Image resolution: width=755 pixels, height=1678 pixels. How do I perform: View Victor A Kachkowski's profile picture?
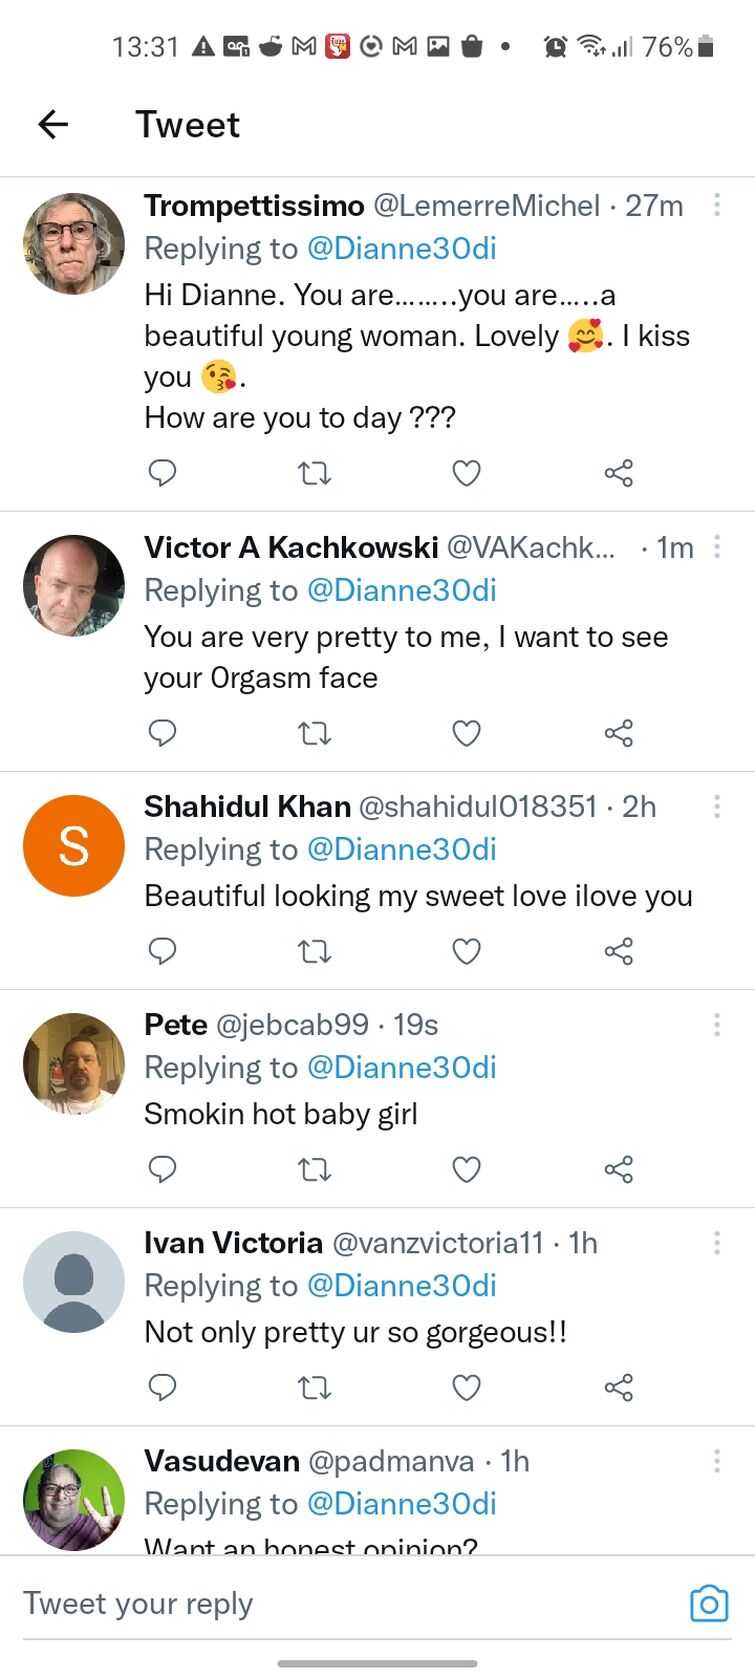point(74,586)
